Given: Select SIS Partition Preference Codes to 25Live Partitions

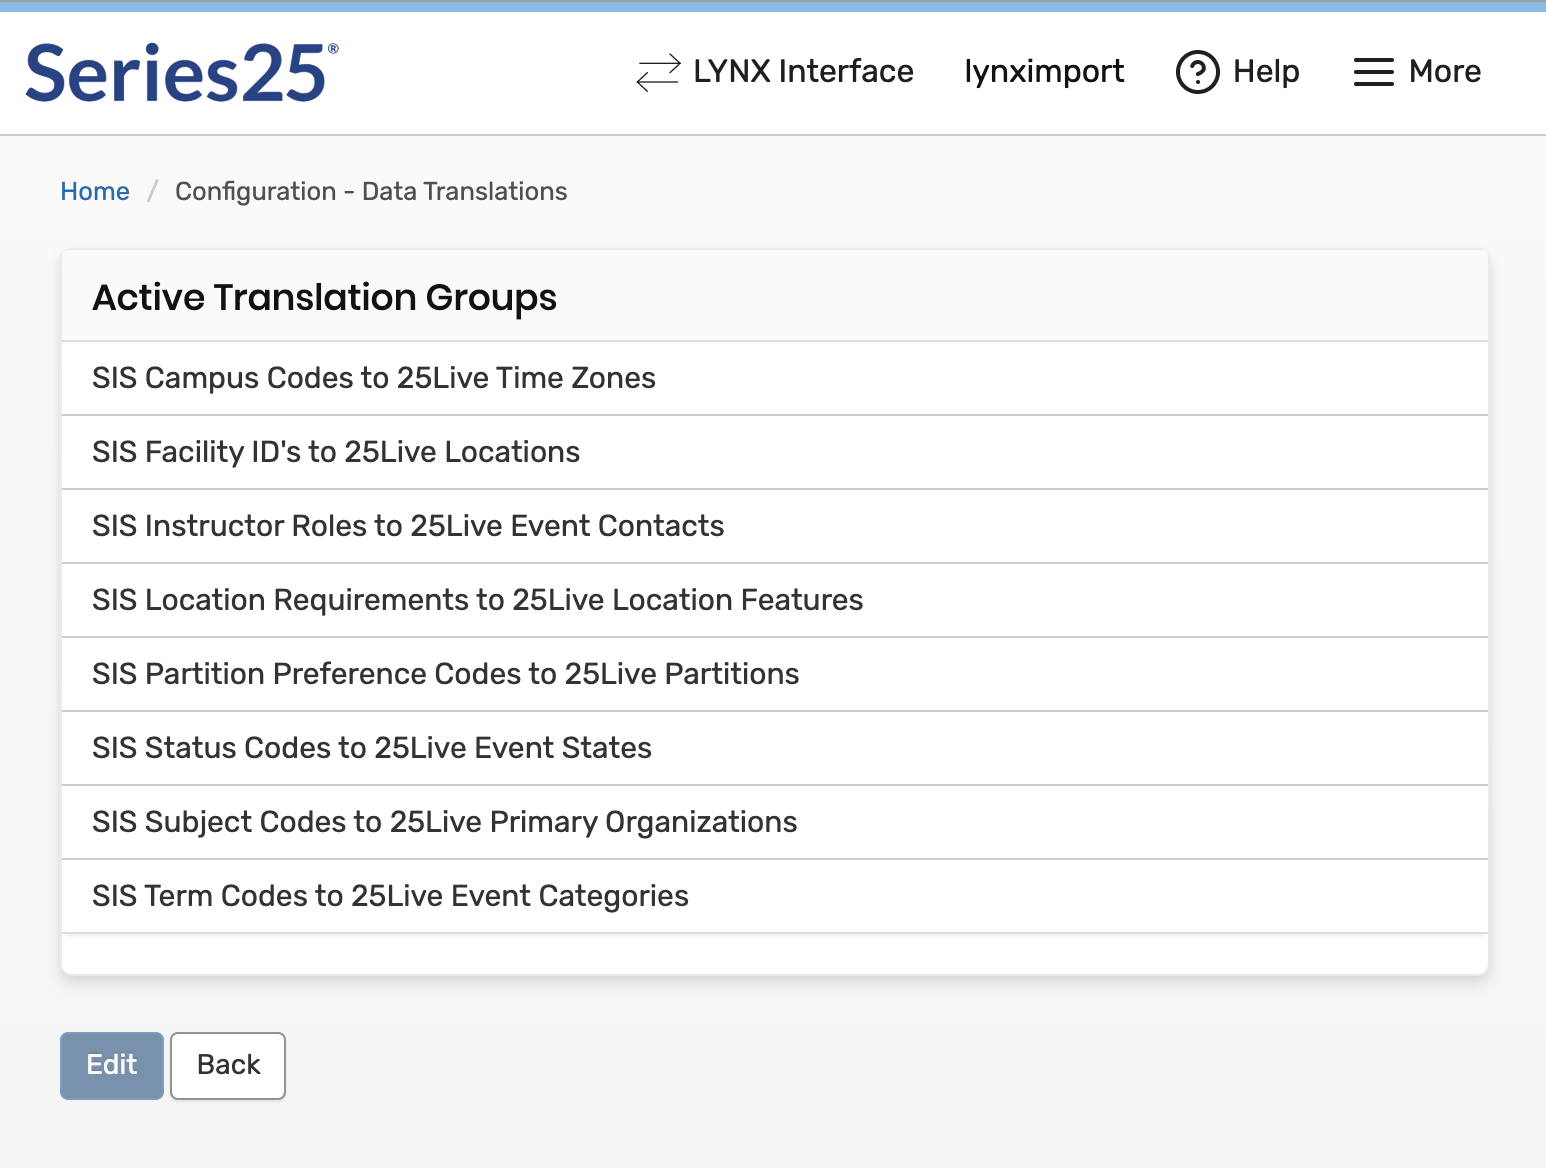Looking at the screenshot, I should click(775, 674).
